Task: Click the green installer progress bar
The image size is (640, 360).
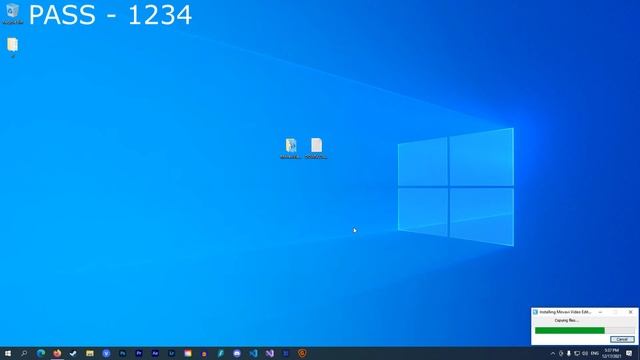Action: [584, 331]
